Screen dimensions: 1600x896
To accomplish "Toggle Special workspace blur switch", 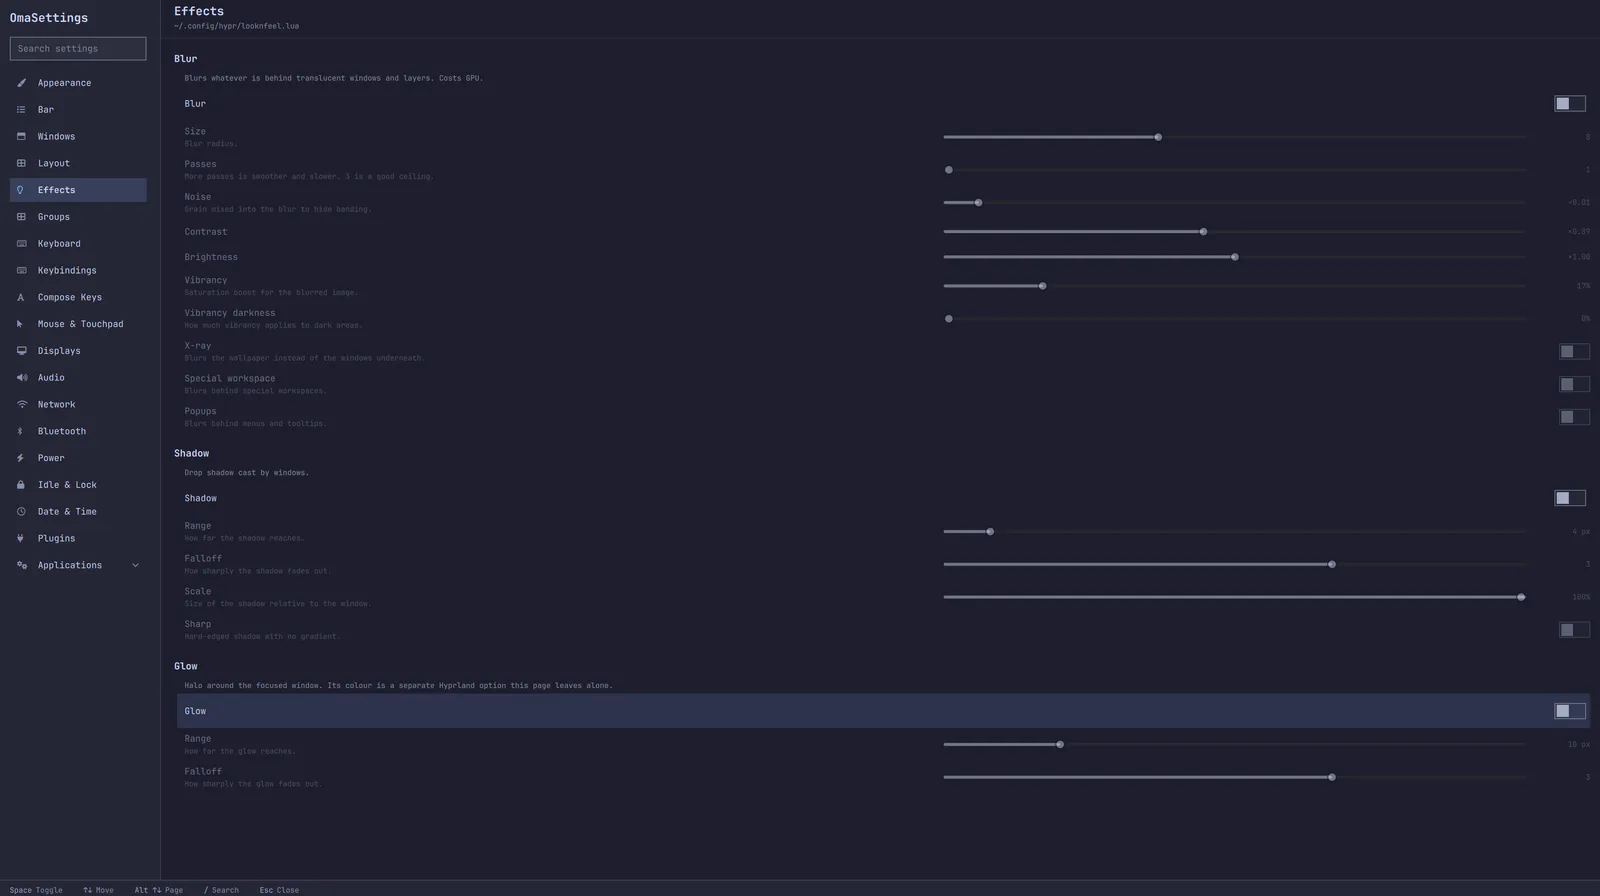I will click(1574, 385).
